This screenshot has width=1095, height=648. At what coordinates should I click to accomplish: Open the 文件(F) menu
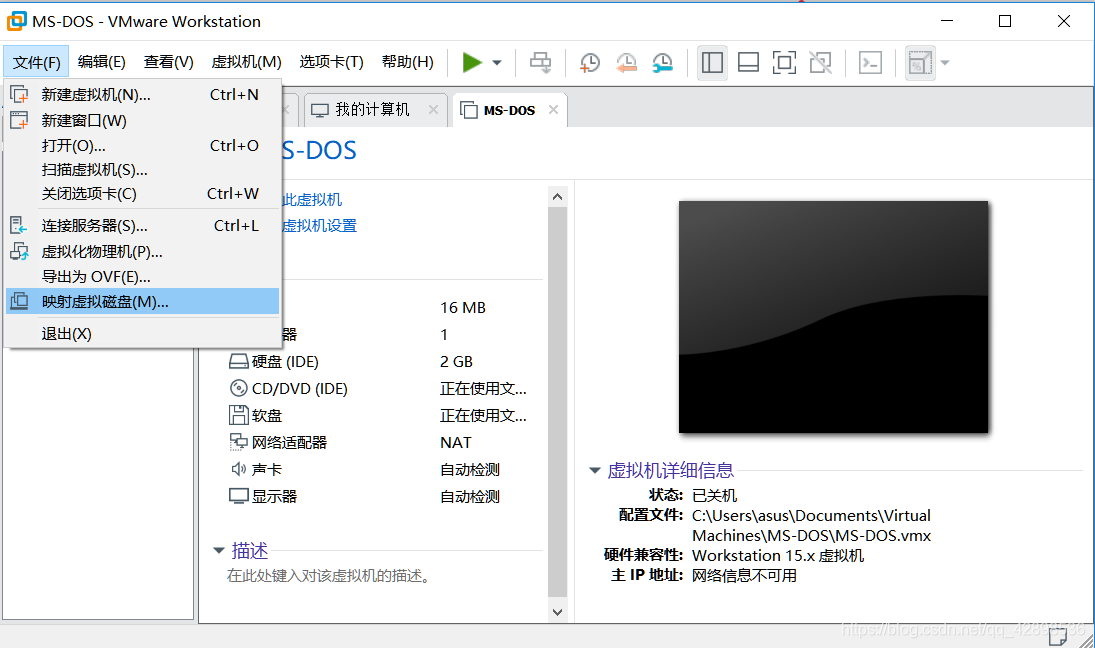[36, 62]
